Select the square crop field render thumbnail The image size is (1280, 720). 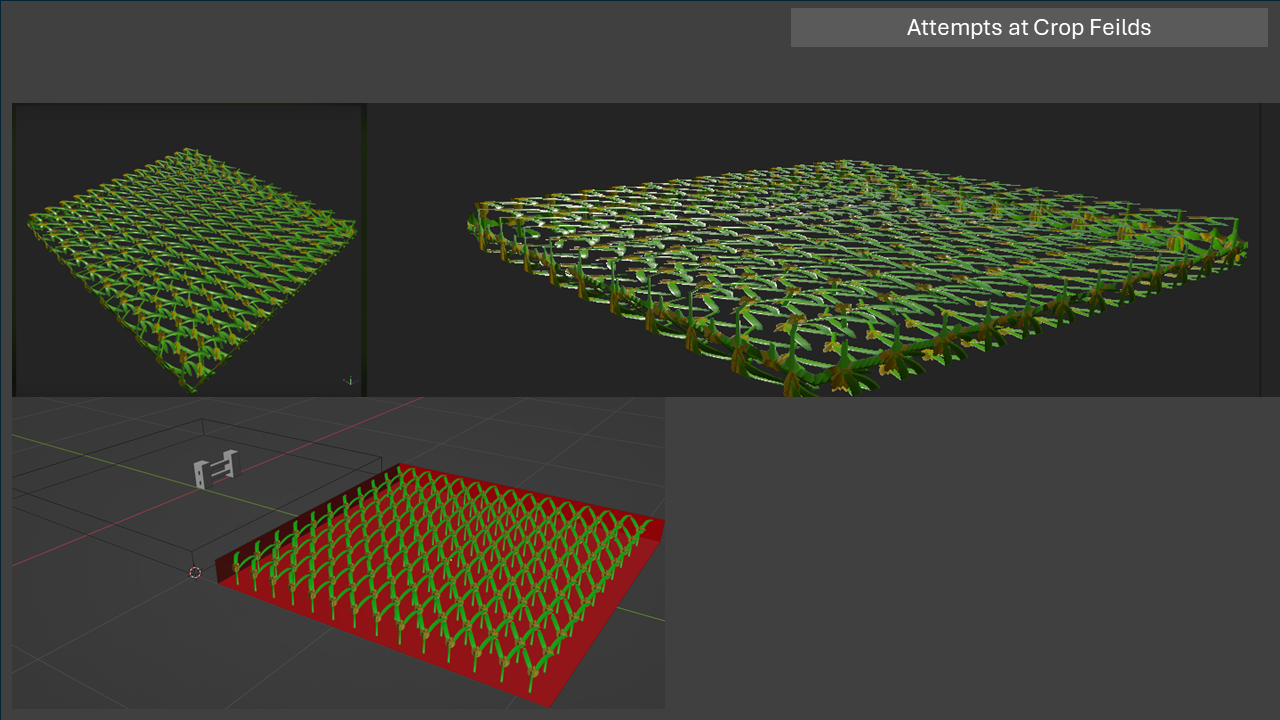click(x=189, y=250)
